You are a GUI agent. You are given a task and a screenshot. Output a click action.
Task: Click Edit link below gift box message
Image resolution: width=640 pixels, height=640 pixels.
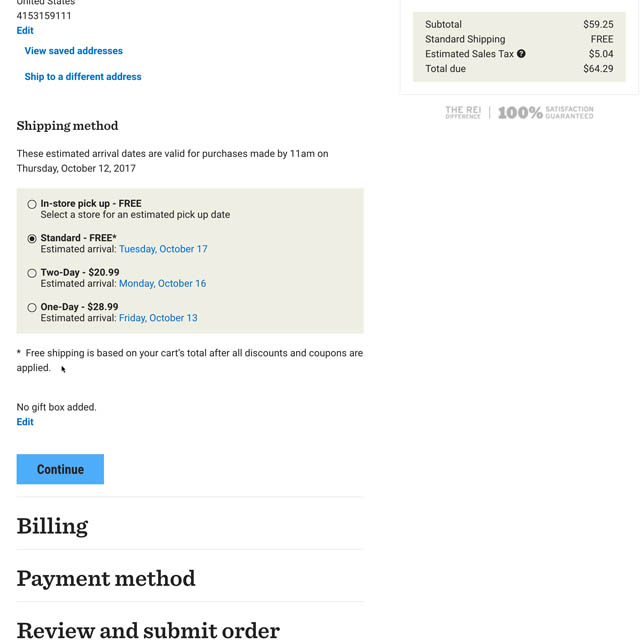[25, 422]
